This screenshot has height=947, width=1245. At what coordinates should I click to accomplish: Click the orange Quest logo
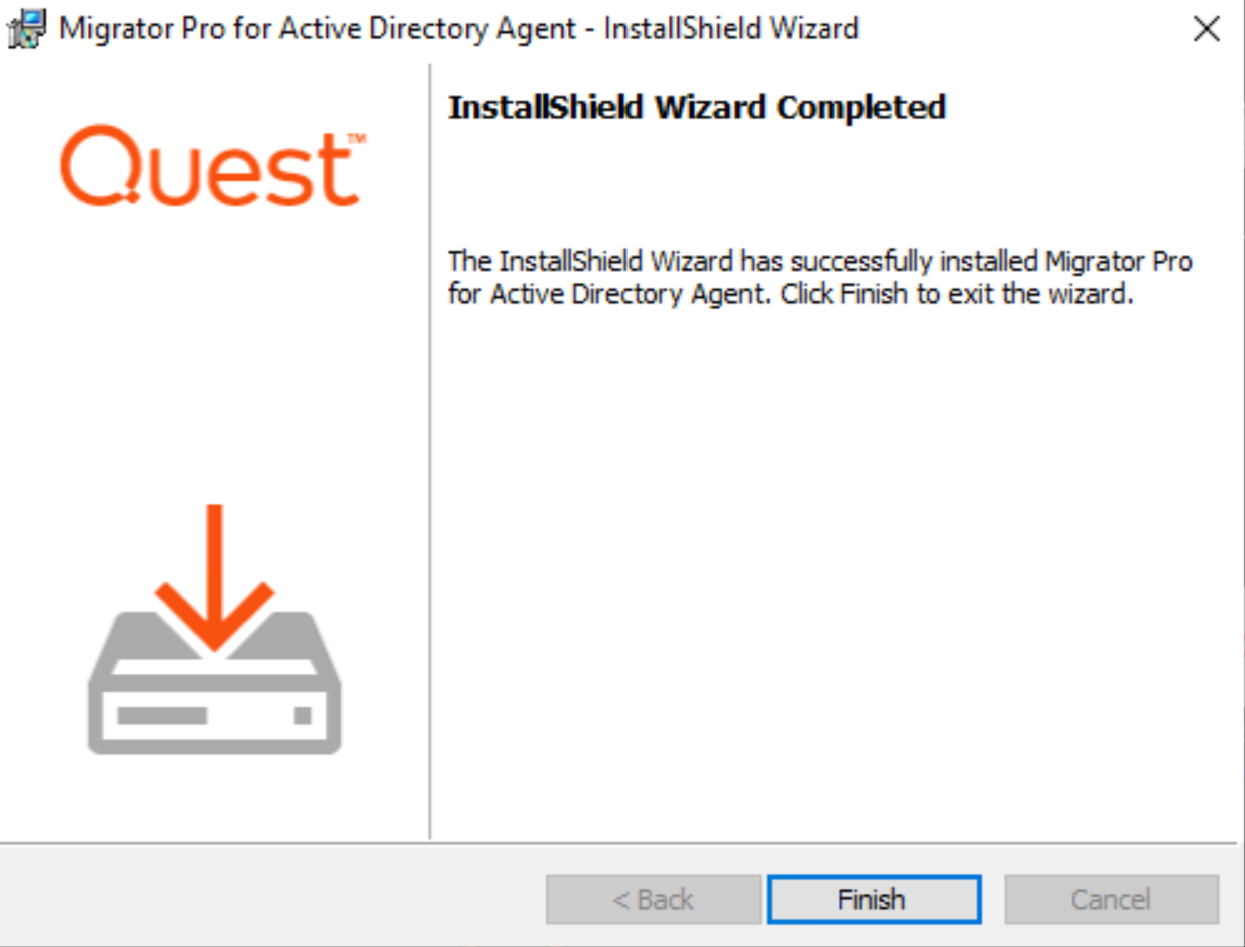(x=211, y=168)
